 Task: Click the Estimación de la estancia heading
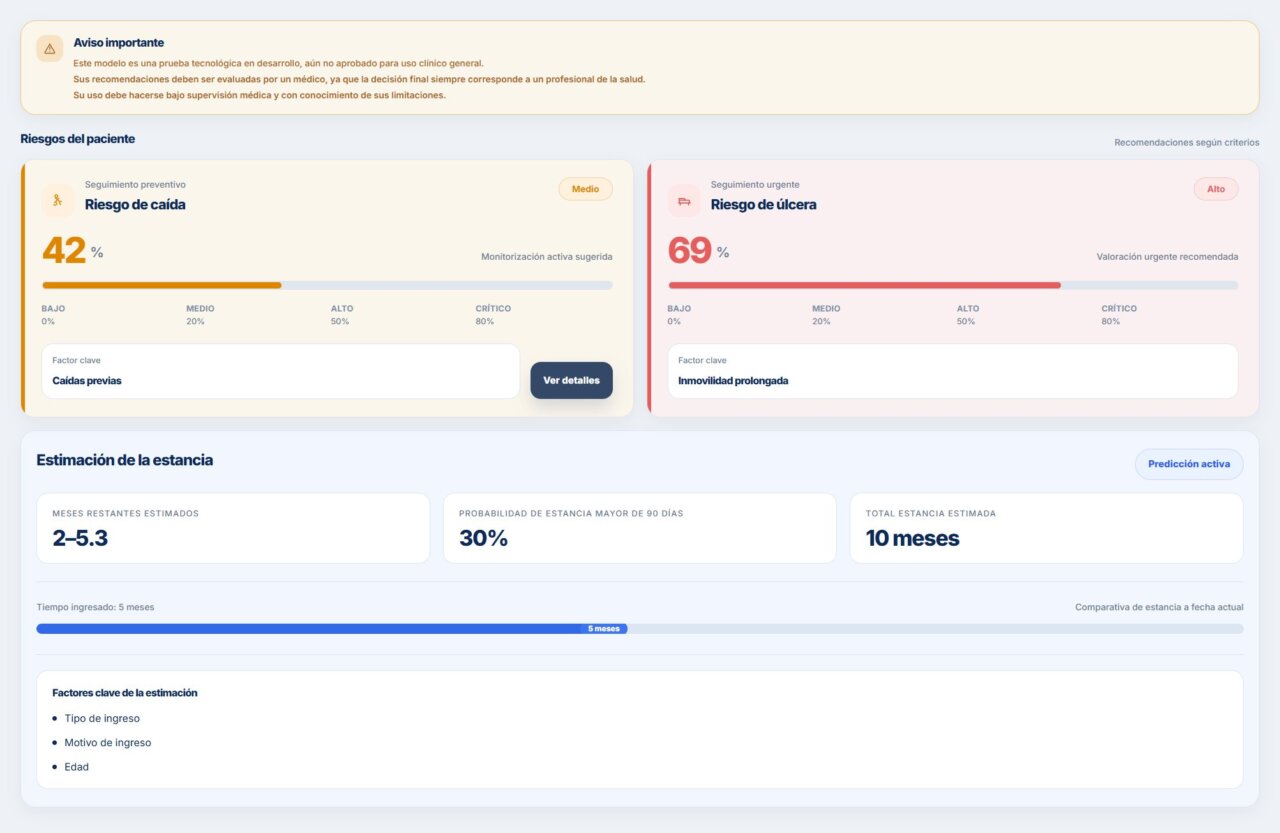click(125, 460)
